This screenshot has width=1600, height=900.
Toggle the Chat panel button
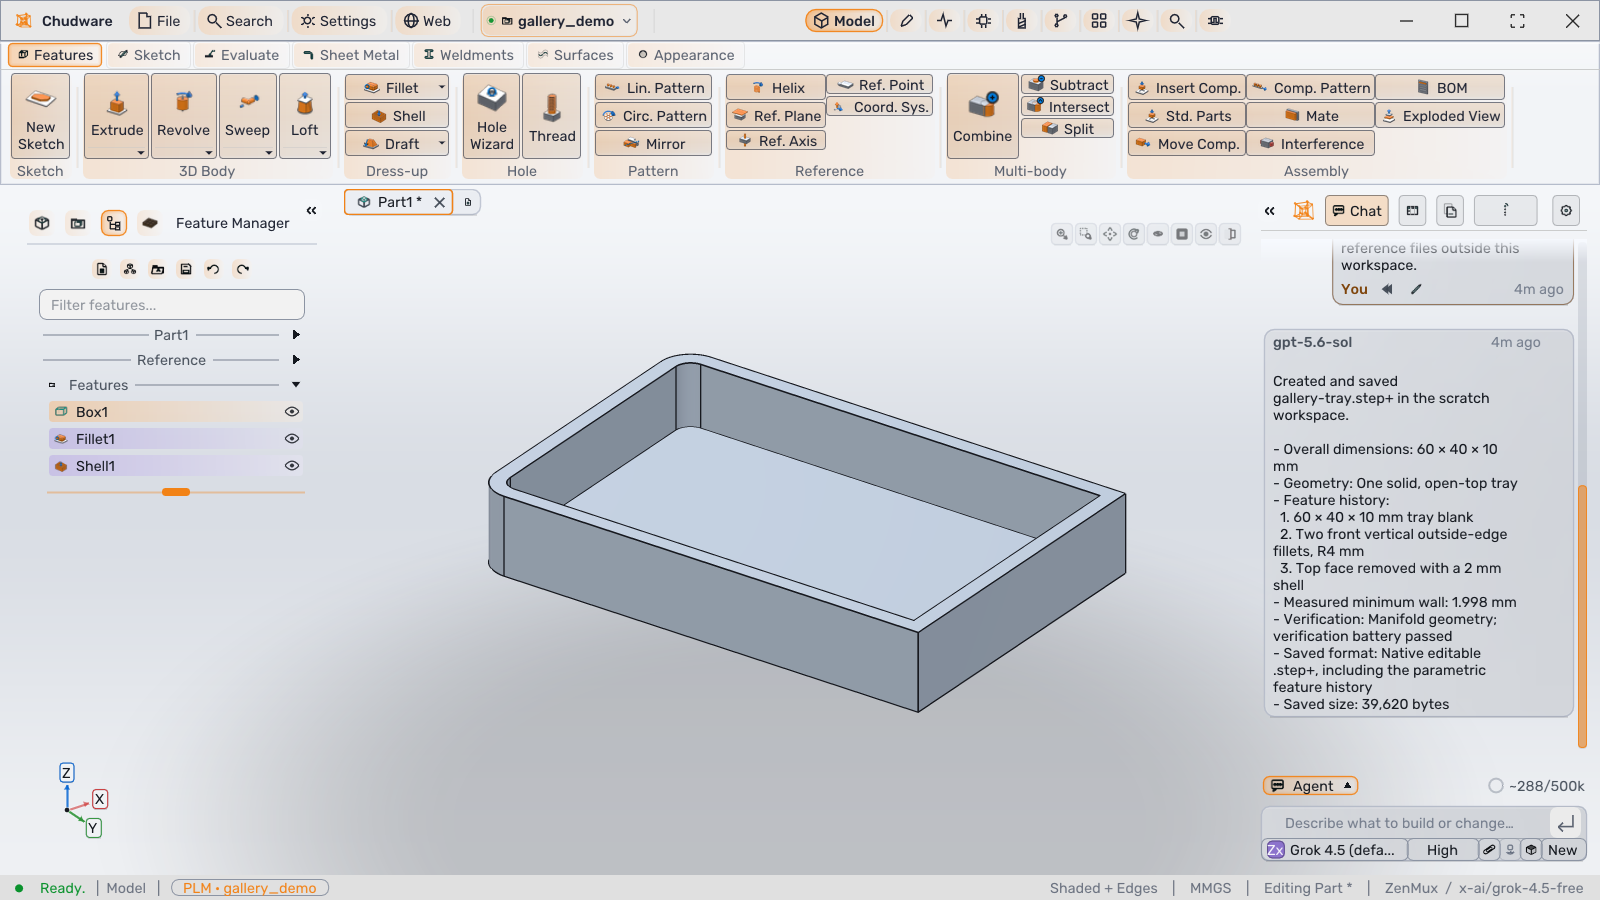click(1357, 211)
